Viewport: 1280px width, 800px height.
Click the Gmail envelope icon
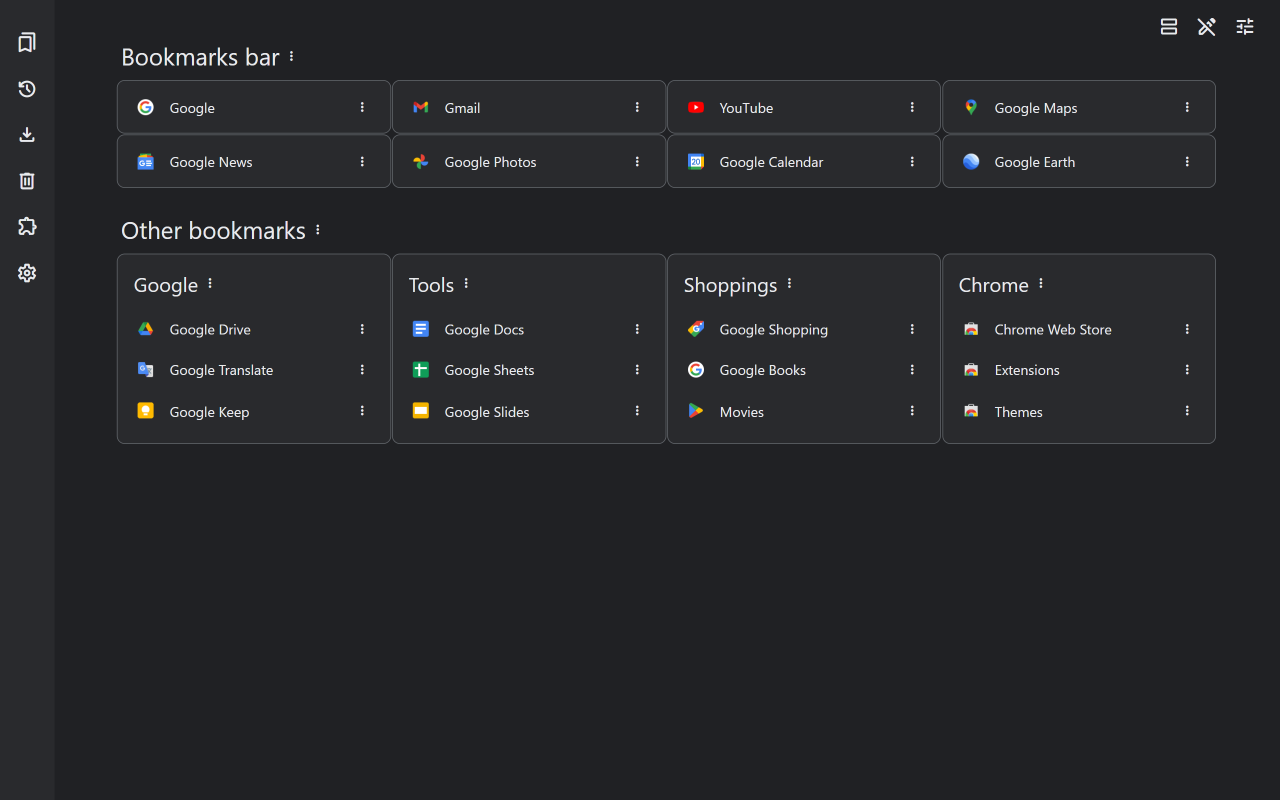coord(421,107)
